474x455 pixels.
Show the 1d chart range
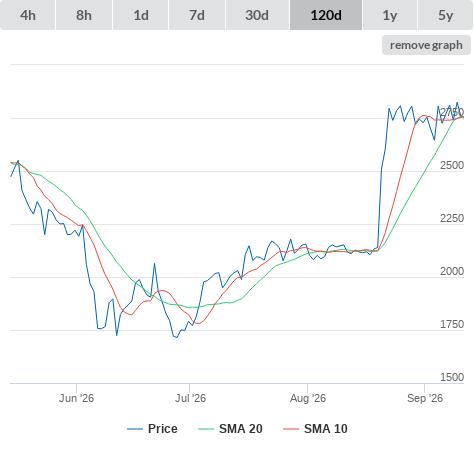[141, 15]
